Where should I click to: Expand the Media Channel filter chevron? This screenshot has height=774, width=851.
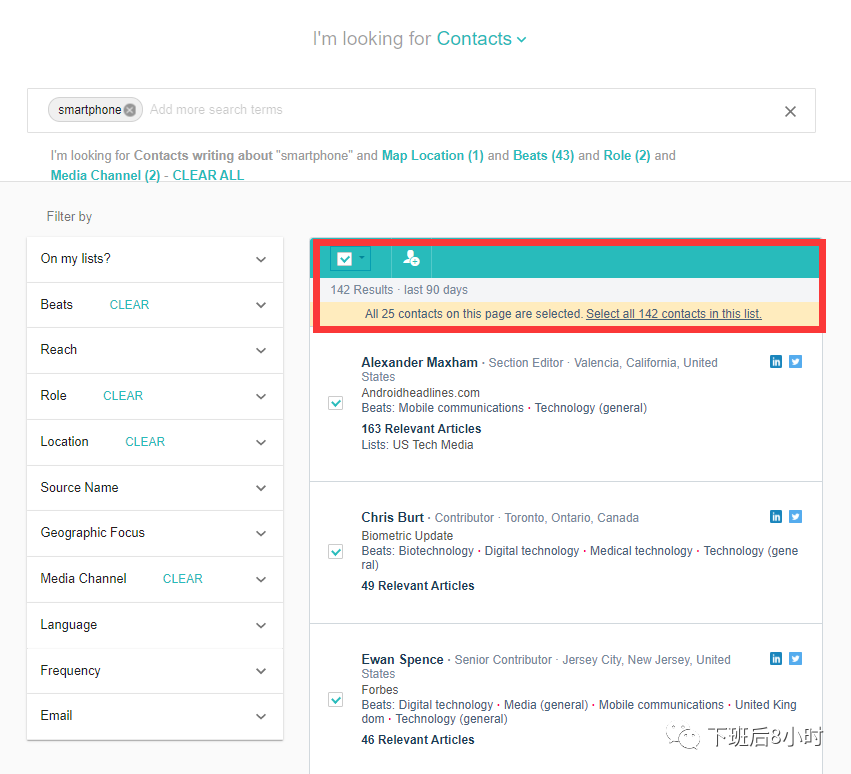pyautogui.click(x=261, y=579)
